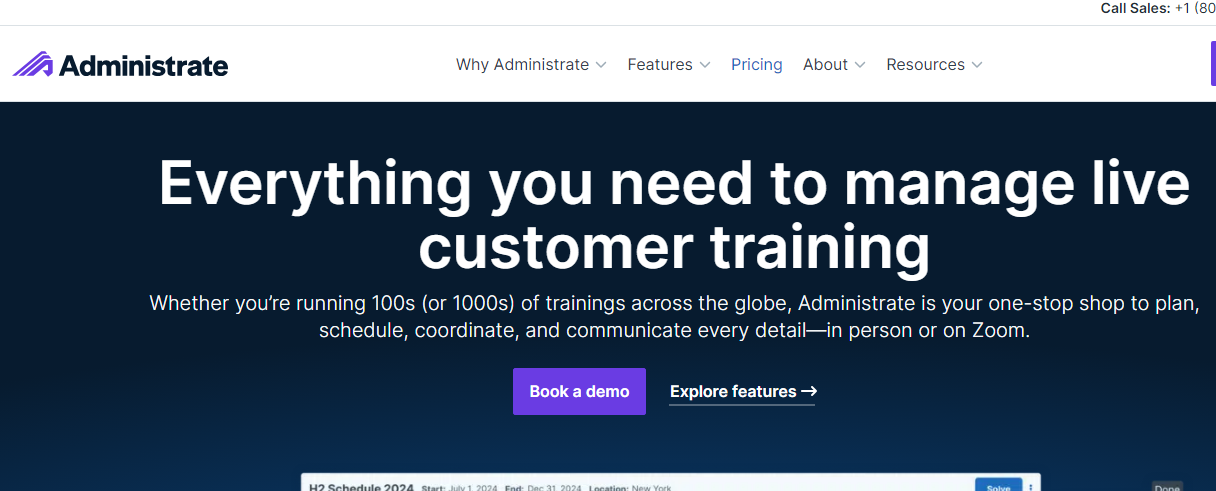Click the 'Location: New York' text
This screenshot has width=1216, height=491.
629,488
